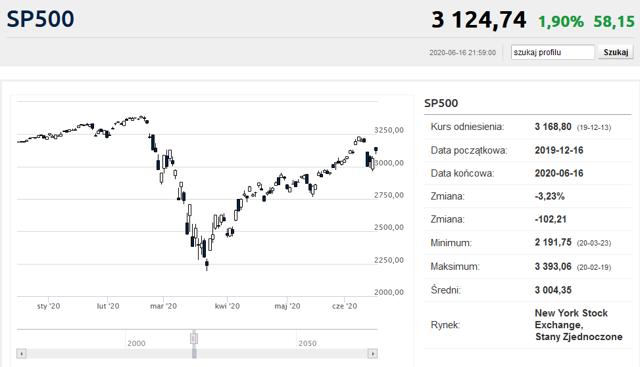Click the "kwi '20" x-axis label

click(227, 306)
